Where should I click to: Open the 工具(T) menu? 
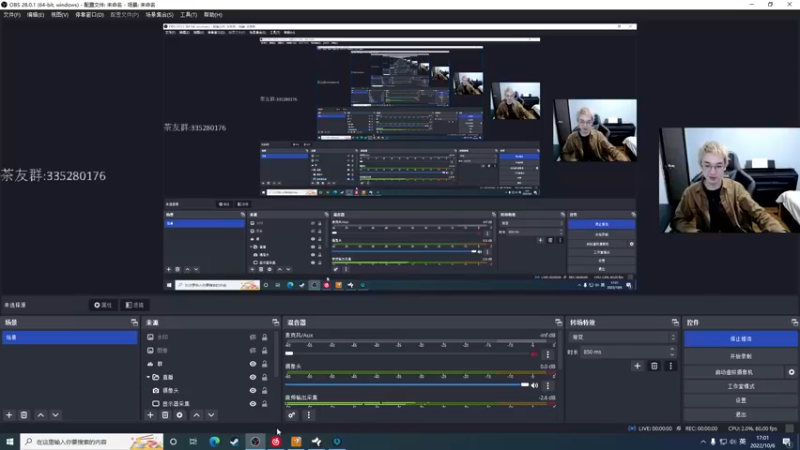click(x=188, y=15)
